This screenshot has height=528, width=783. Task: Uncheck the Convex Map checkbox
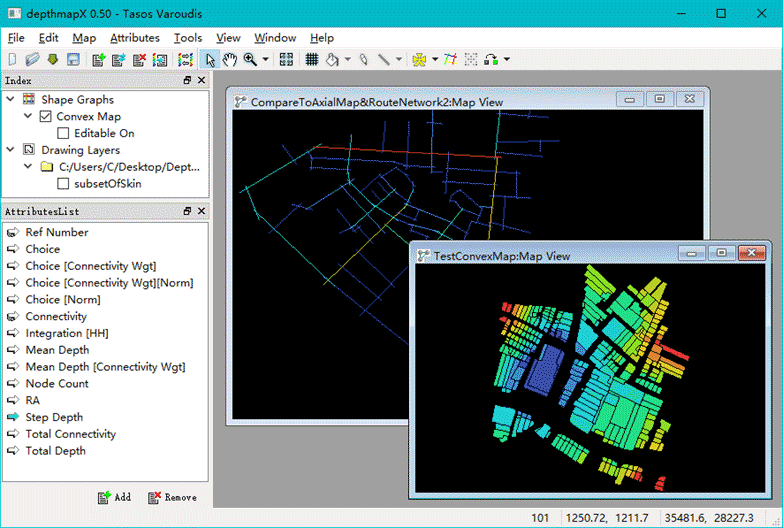[45, 116]
